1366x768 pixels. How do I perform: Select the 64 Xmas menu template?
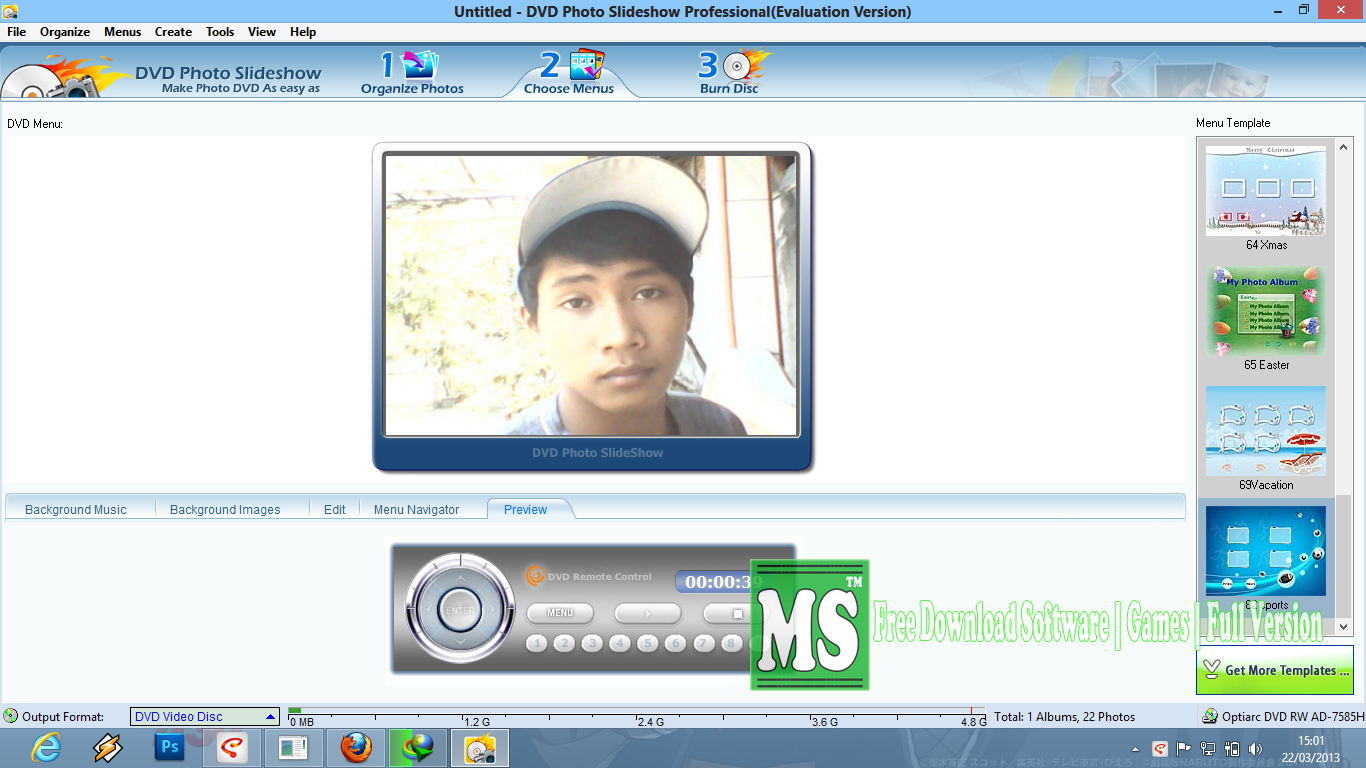point(1266,198)
